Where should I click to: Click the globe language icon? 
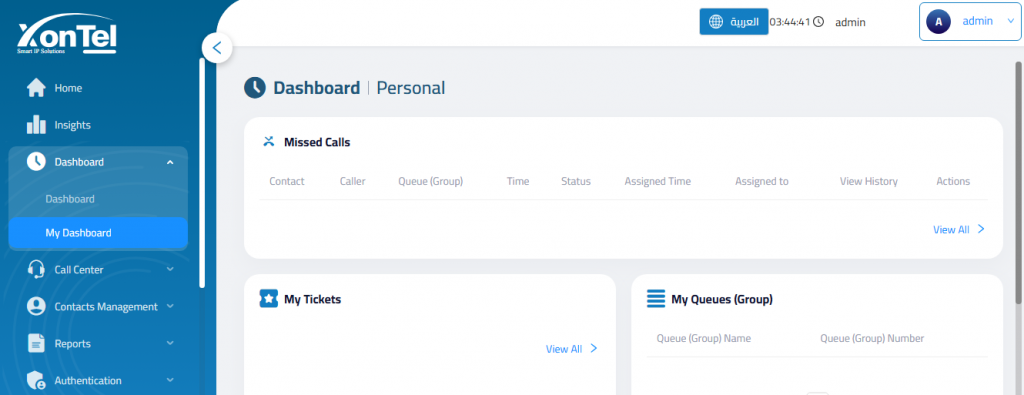716,22
